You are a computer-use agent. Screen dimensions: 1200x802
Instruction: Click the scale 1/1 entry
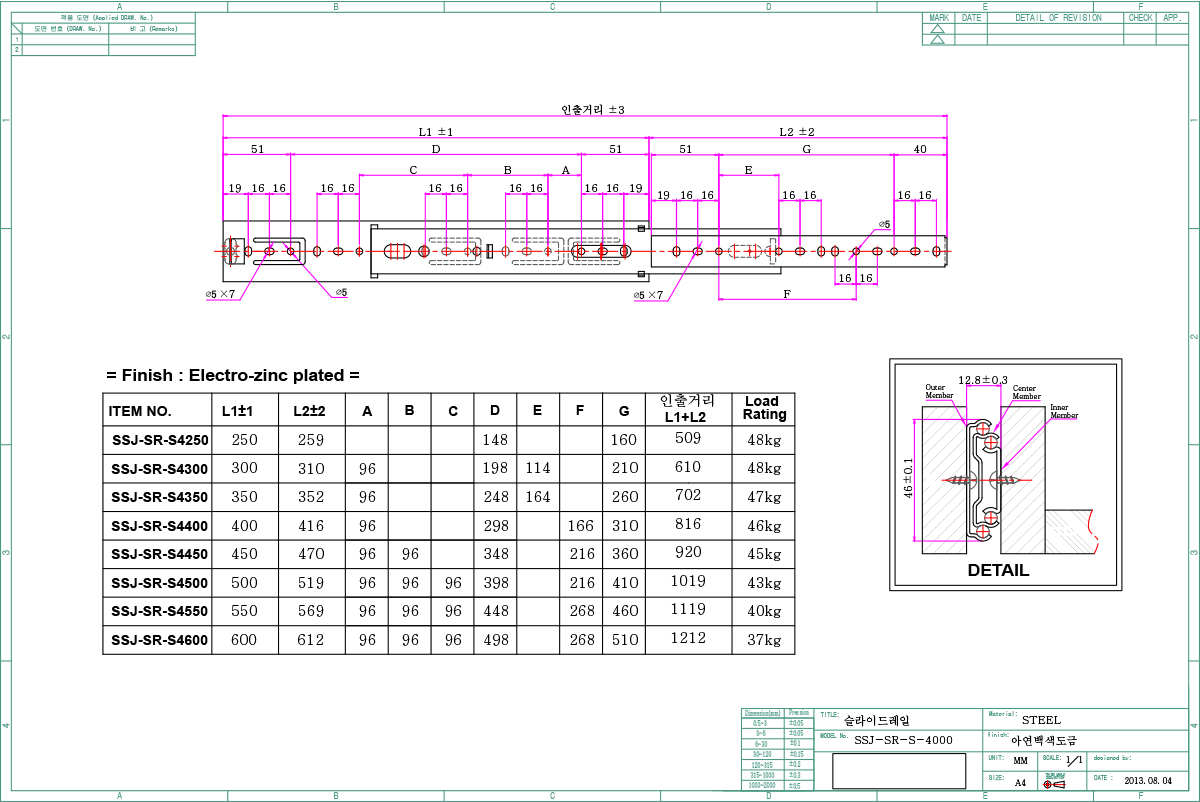coord(1074,761)
